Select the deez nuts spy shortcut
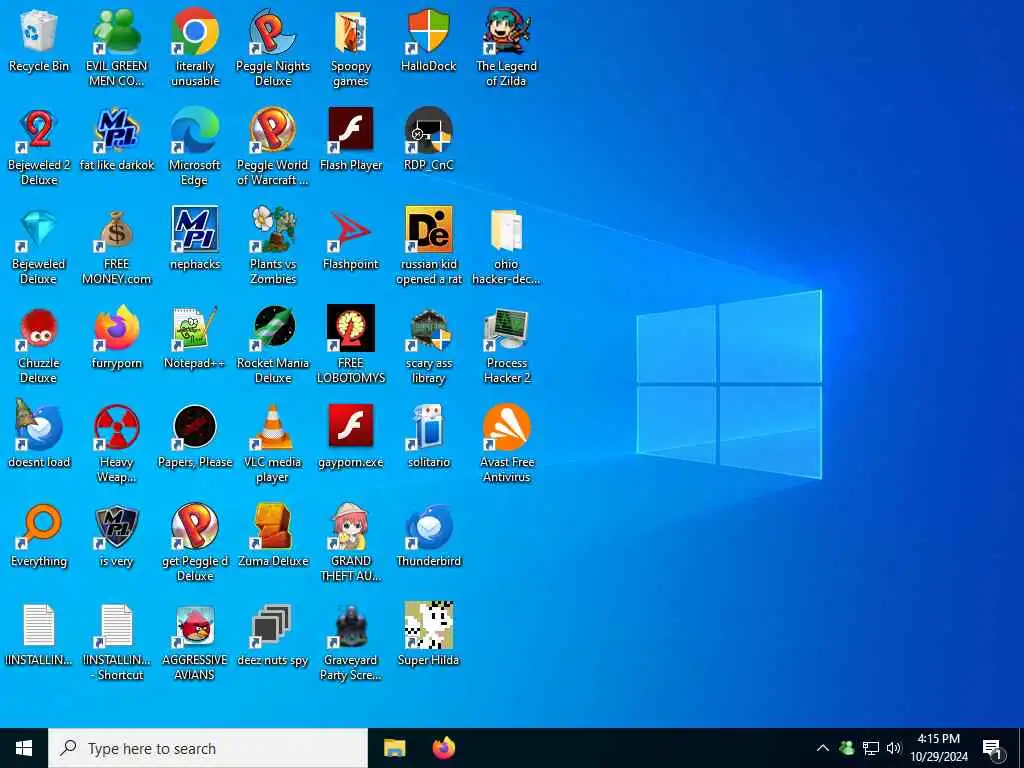 pyautogui.click(x=273, y=626)
